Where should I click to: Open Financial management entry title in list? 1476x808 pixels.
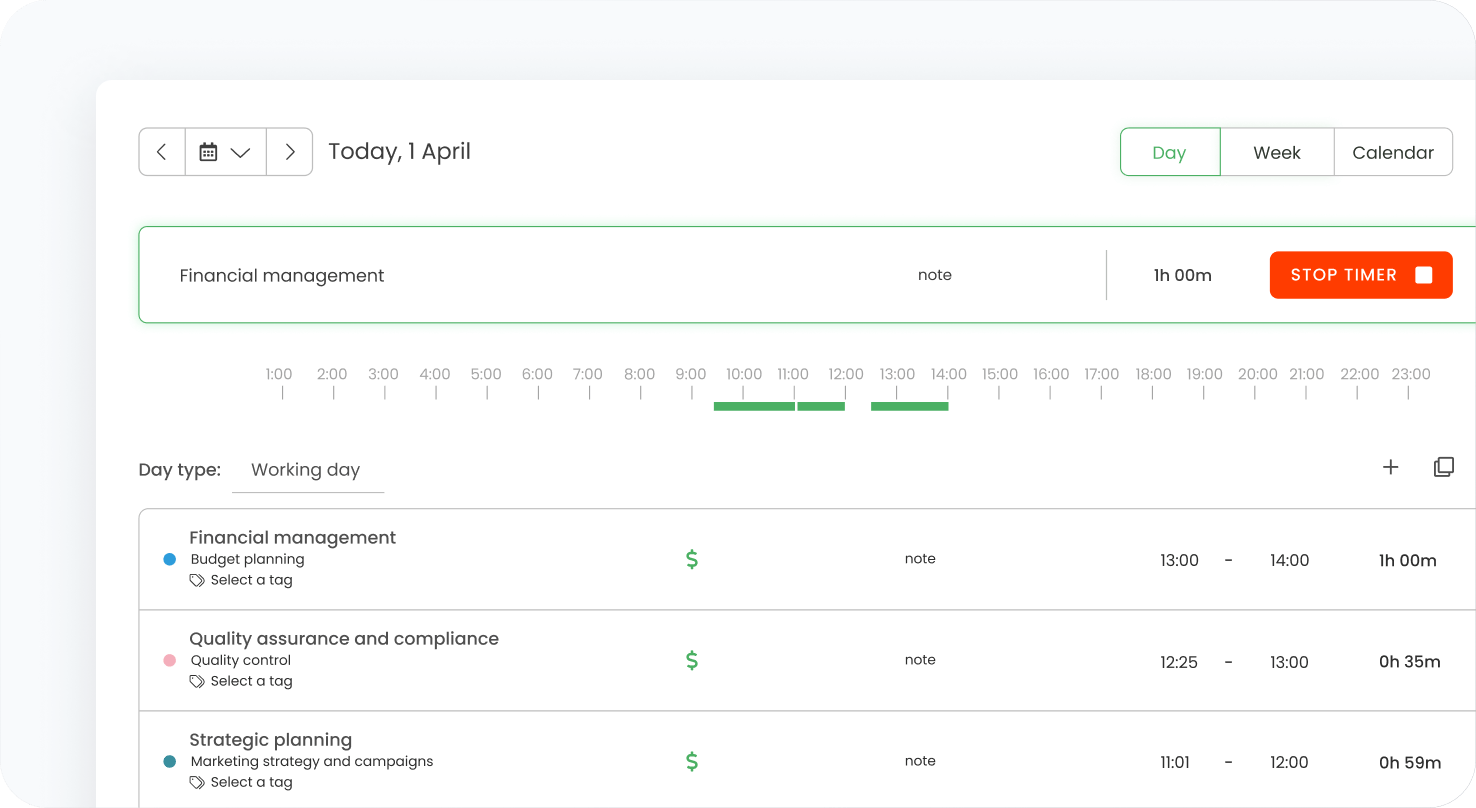tap(293, 538)
